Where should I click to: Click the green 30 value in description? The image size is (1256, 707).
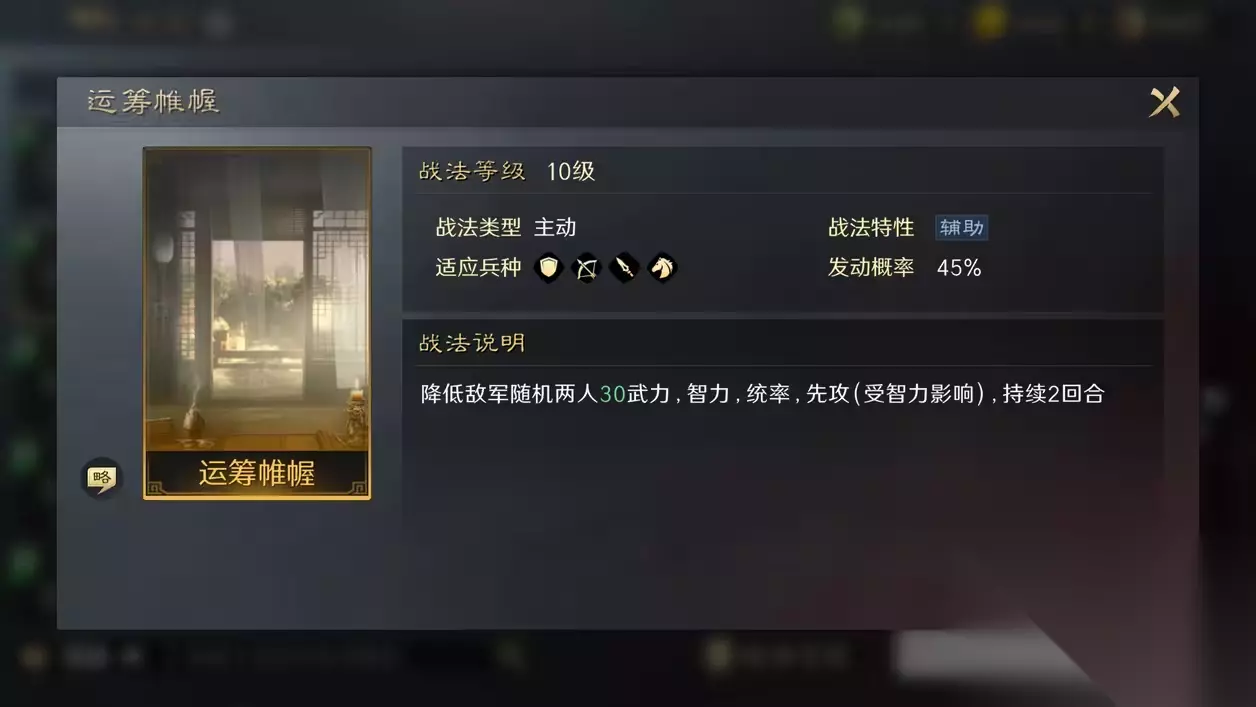pos(612,394)
